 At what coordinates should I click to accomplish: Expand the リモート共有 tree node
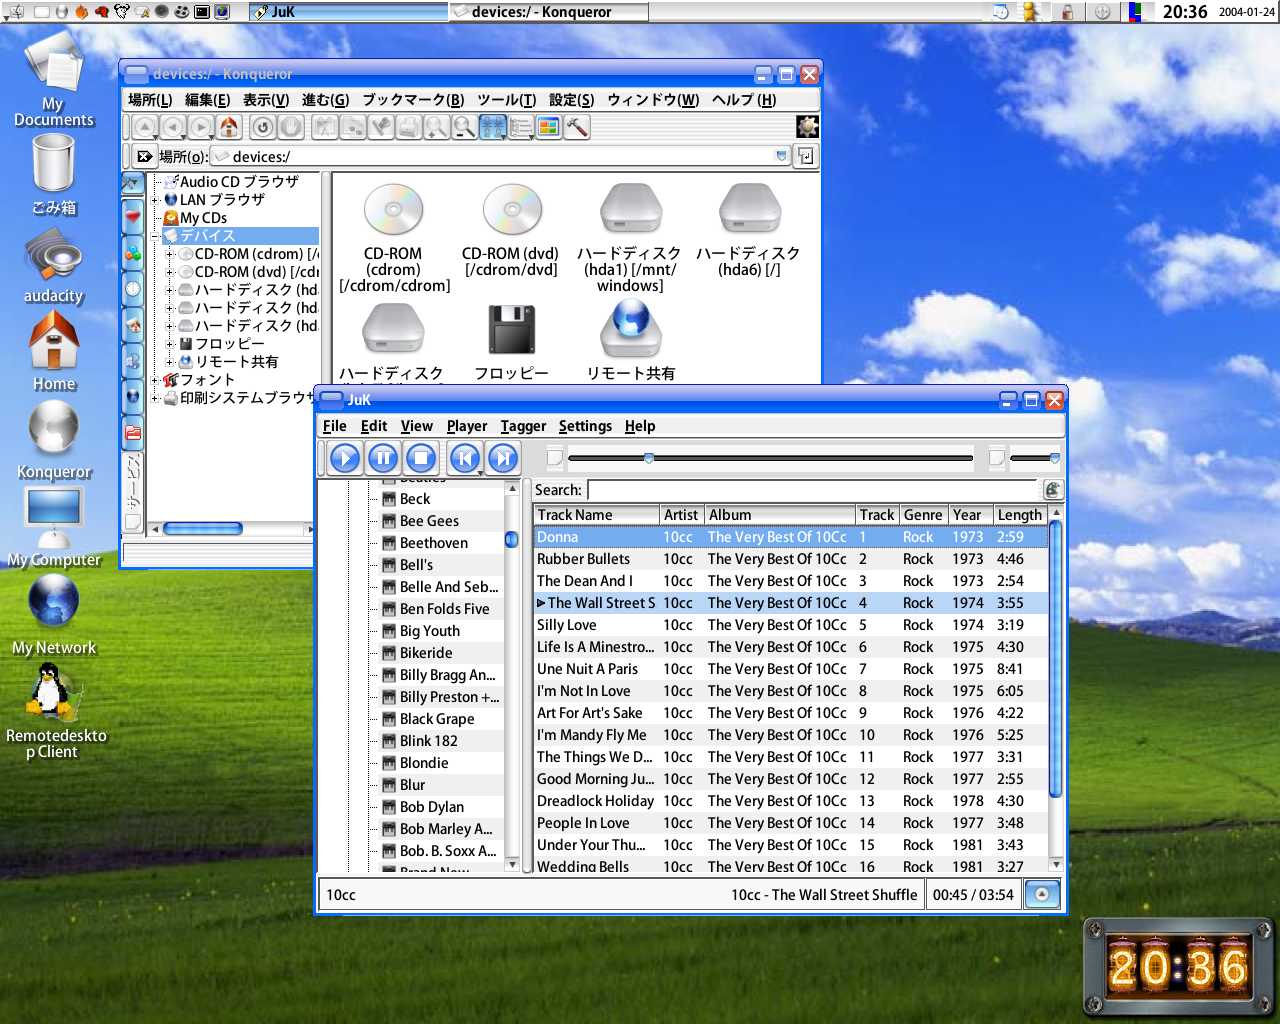(170, 362)
